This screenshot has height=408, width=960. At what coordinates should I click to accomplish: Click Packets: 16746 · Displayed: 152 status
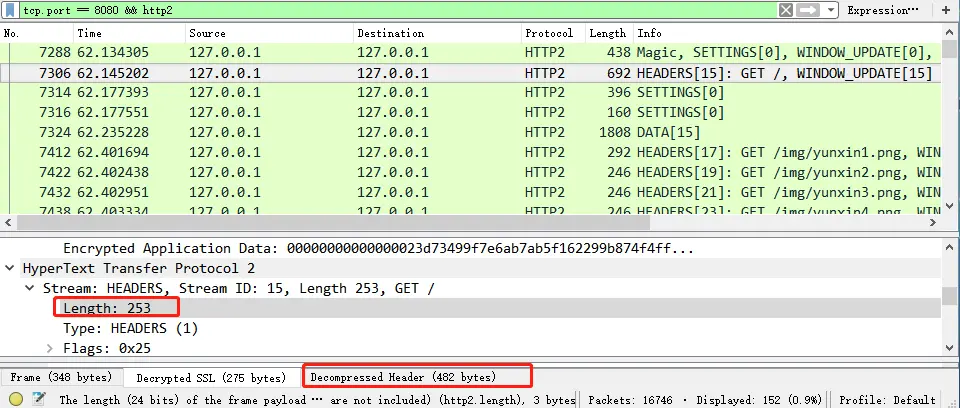pyautogui.click(x=703, y=400)
